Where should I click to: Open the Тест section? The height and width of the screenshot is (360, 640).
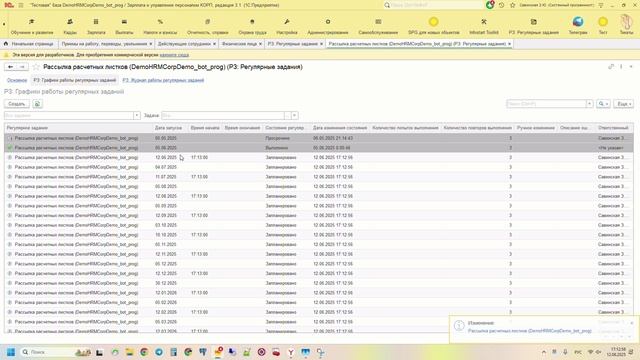click(603, 26)
